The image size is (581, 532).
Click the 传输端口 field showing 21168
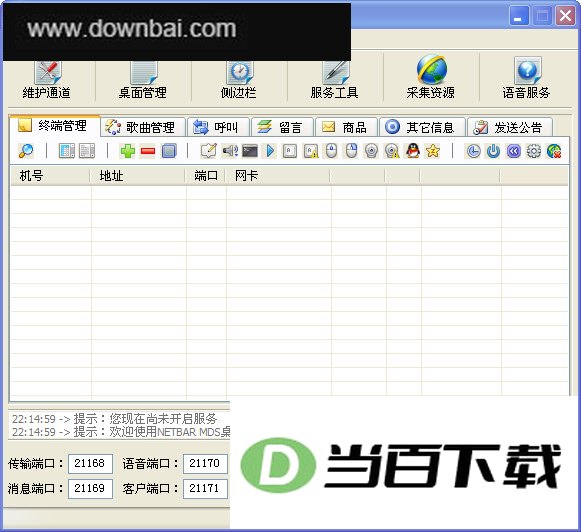90,463
